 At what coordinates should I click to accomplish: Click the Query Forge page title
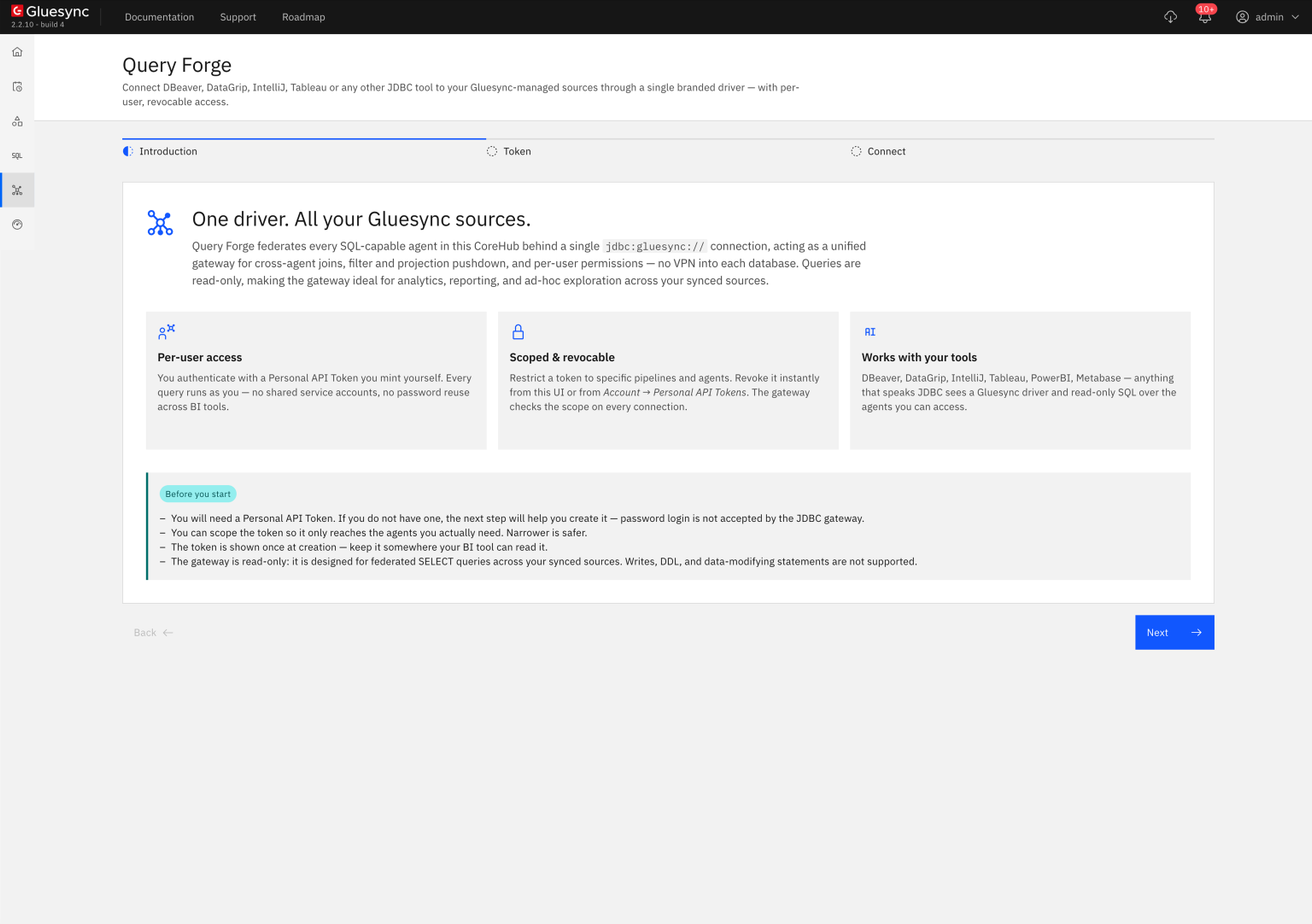[177, 65]
